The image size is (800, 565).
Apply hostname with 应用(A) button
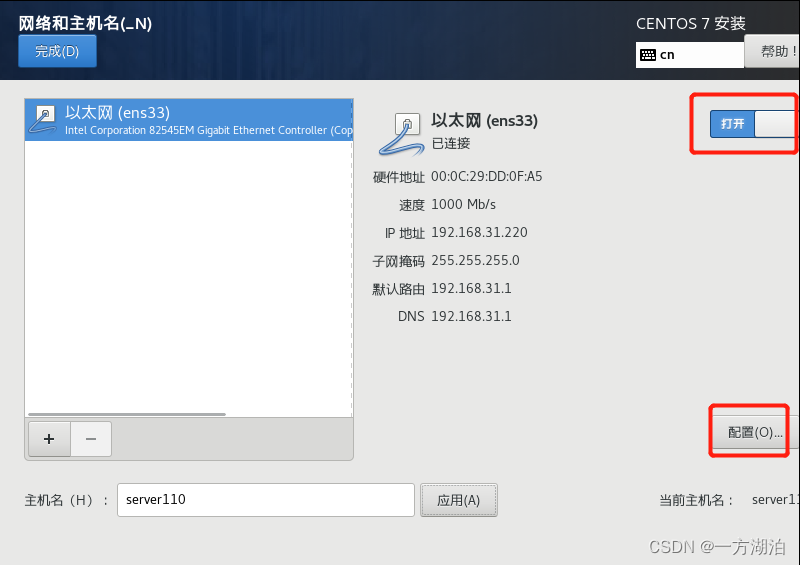459,500
